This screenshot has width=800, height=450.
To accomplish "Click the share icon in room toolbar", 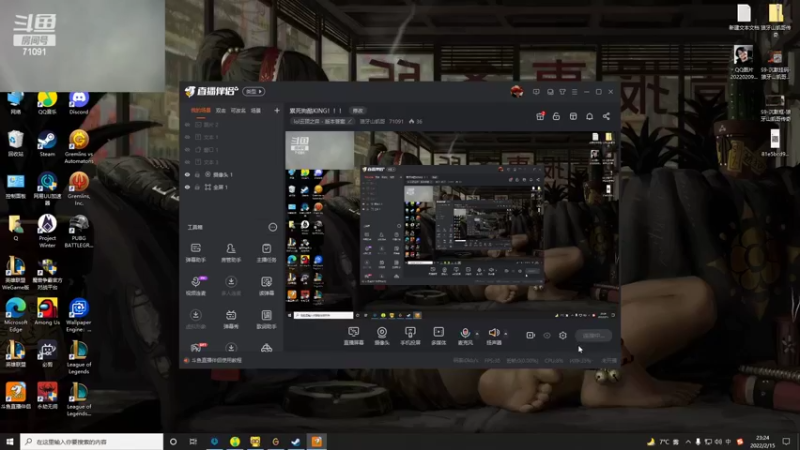I will coord(606,116).
